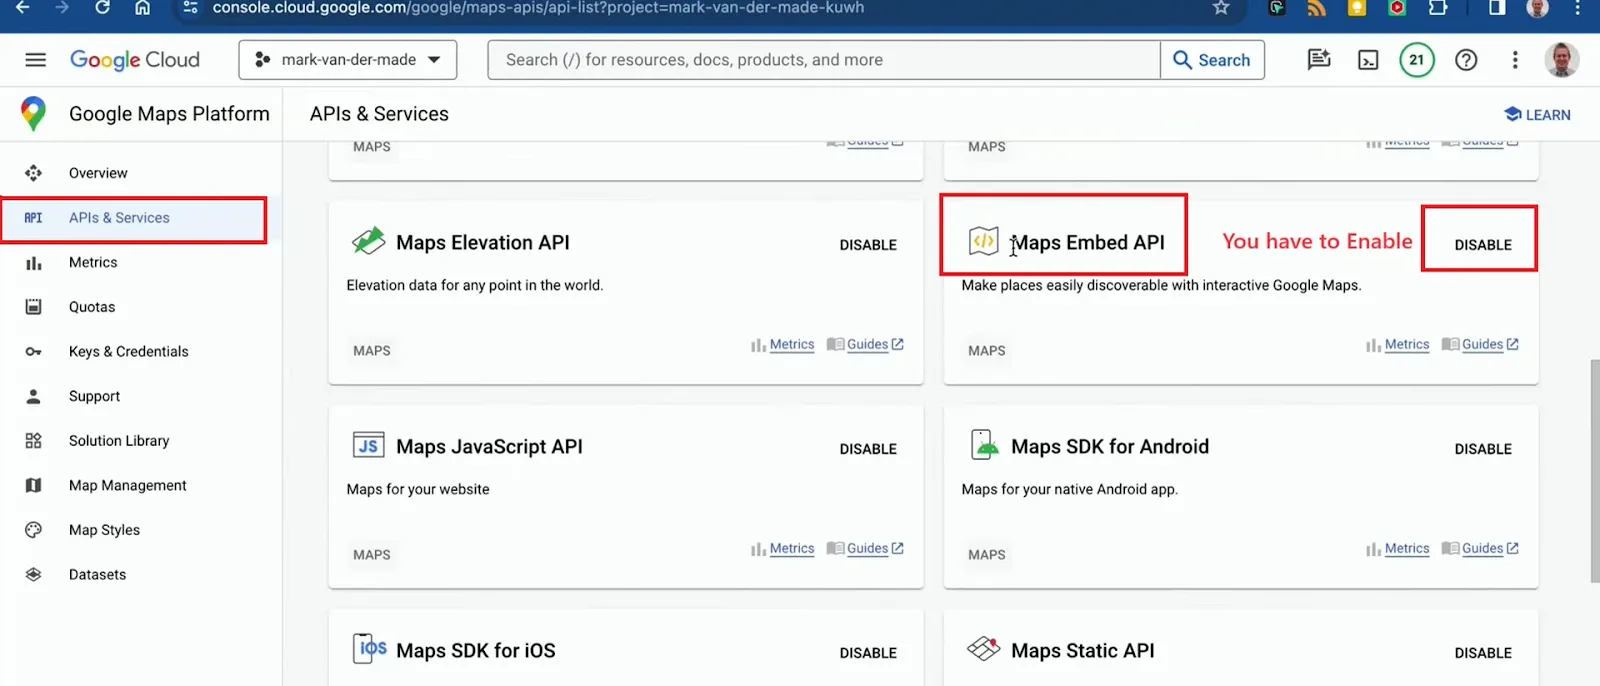Open Quotas in the sidebar
The width and height of the screenshot is (1600, 686).
point(92,307)
